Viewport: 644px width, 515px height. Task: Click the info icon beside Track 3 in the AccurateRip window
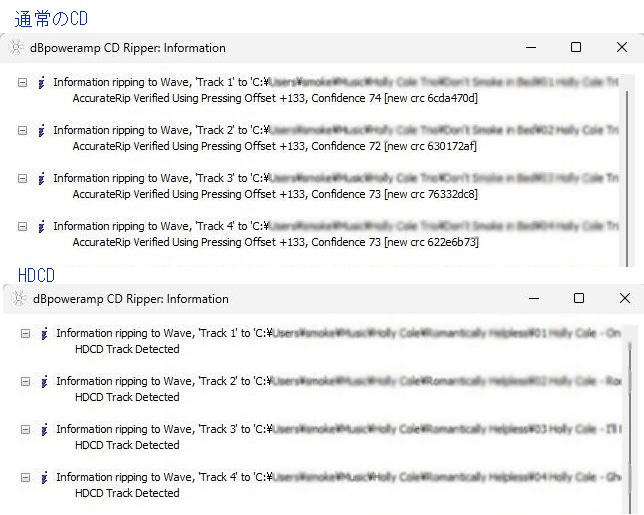(41, 178)
